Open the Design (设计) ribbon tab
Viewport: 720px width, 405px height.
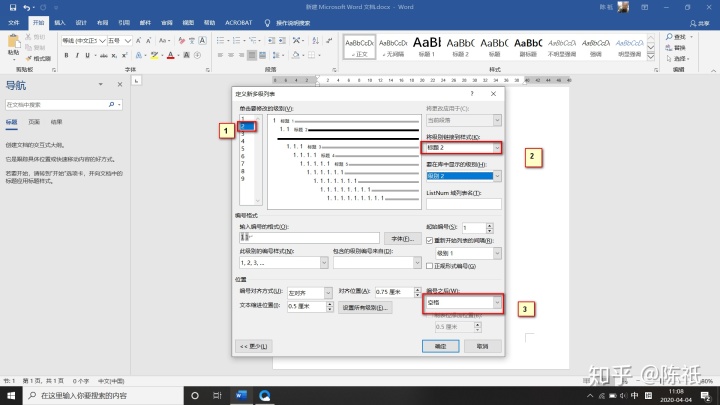click(81, 22)
